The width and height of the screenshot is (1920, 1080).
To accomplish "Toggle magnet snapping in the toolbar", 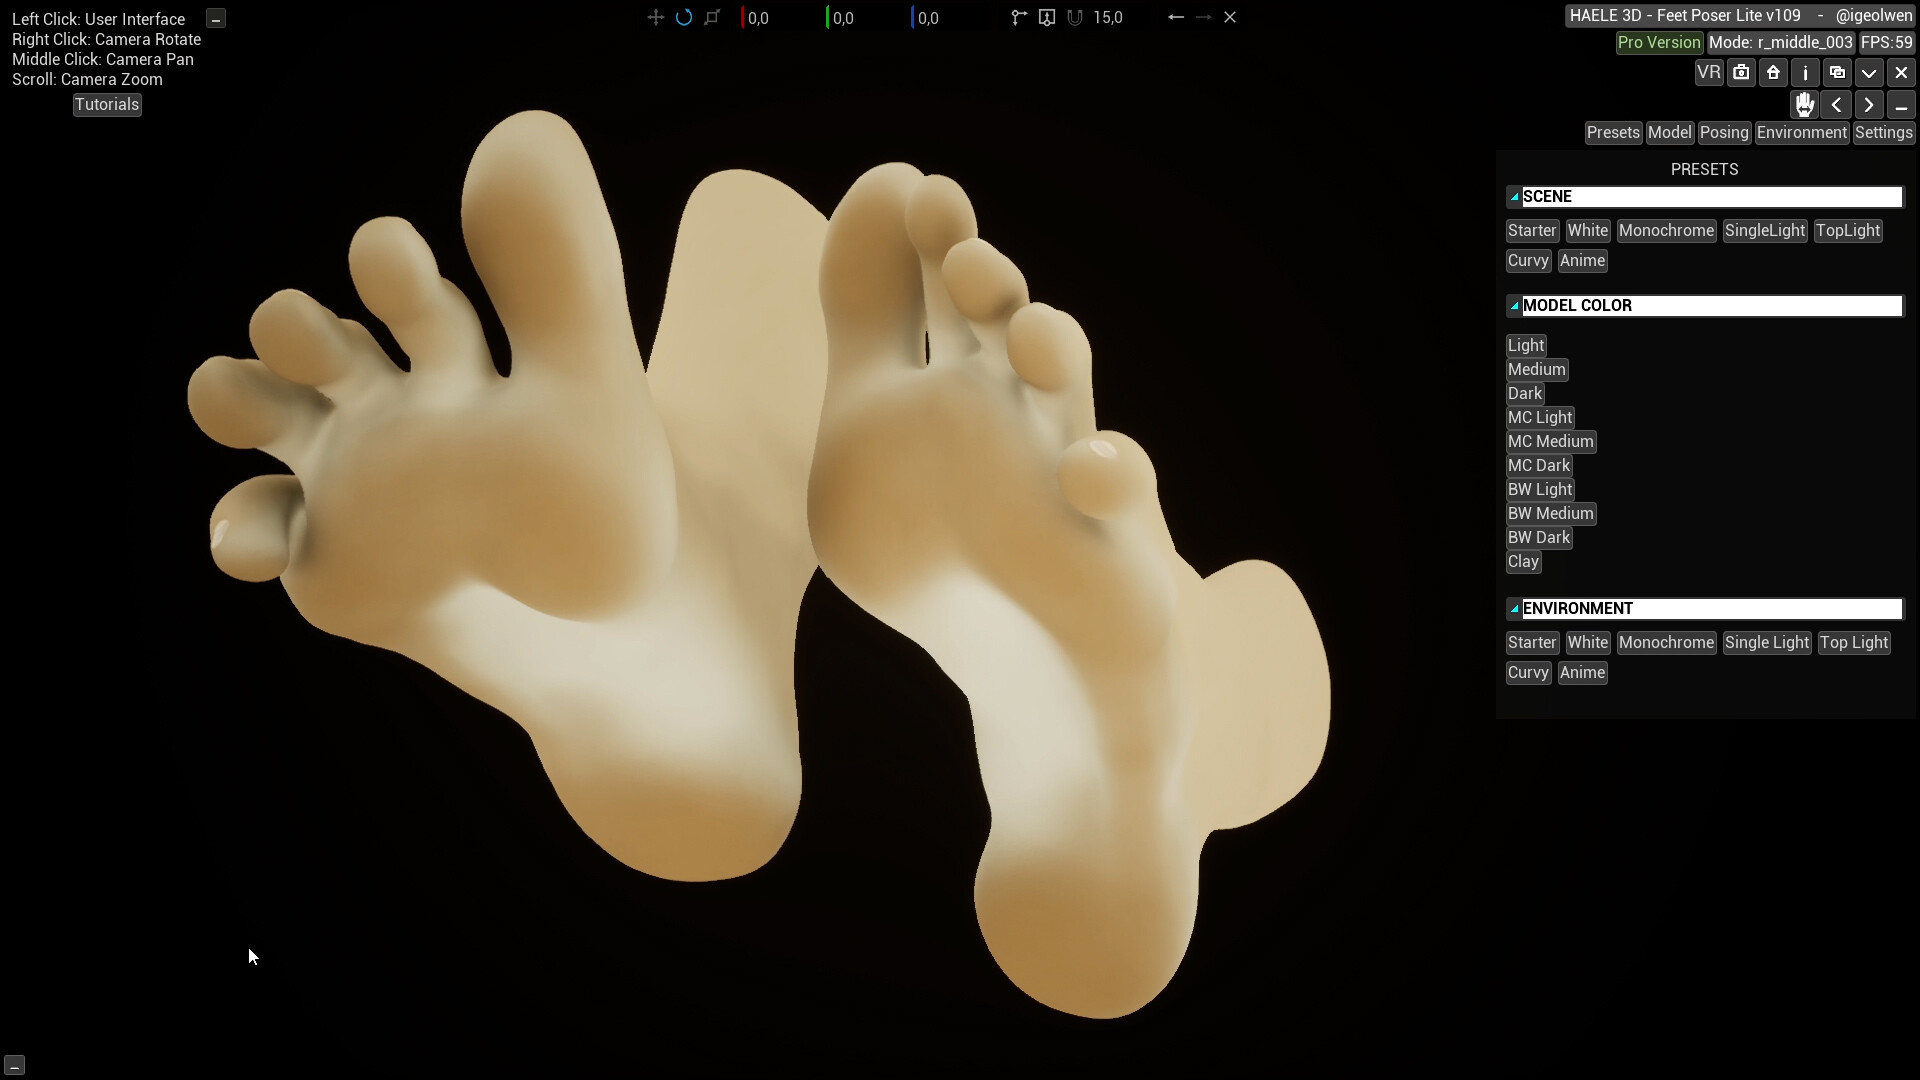I will pyautogui.click(x=1075, y=17).
